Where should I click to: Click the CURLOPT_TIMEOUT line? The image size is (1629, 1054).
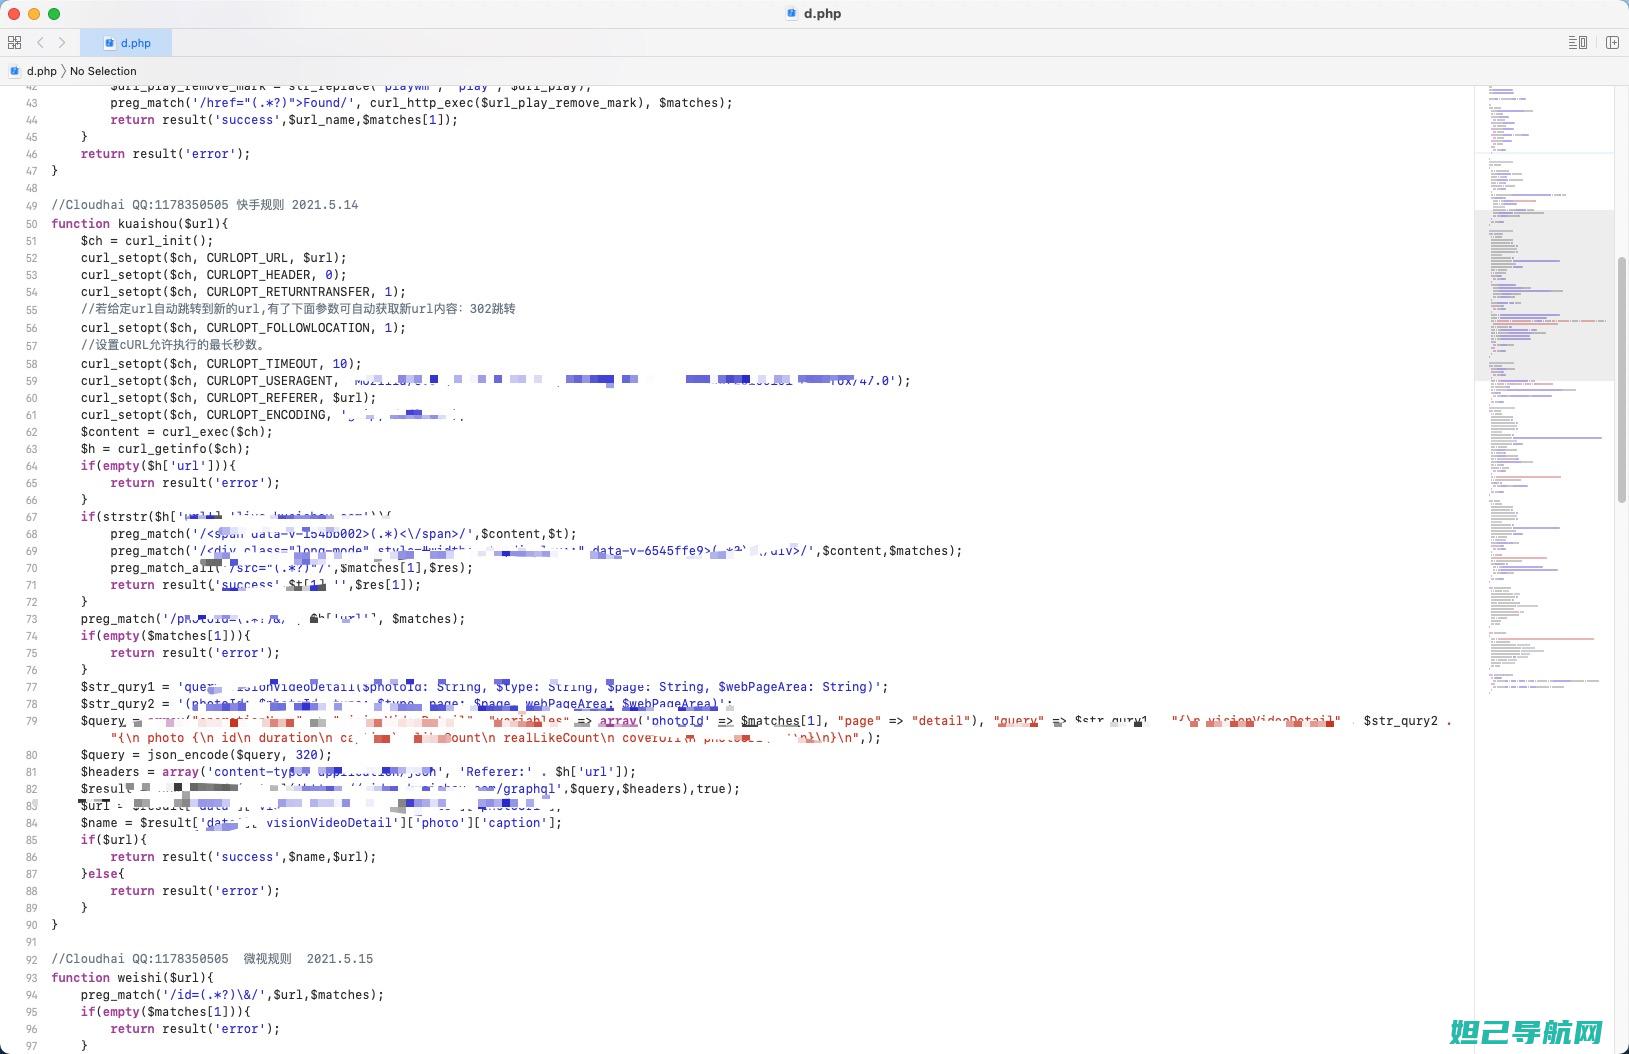click(x=221, y=364)
